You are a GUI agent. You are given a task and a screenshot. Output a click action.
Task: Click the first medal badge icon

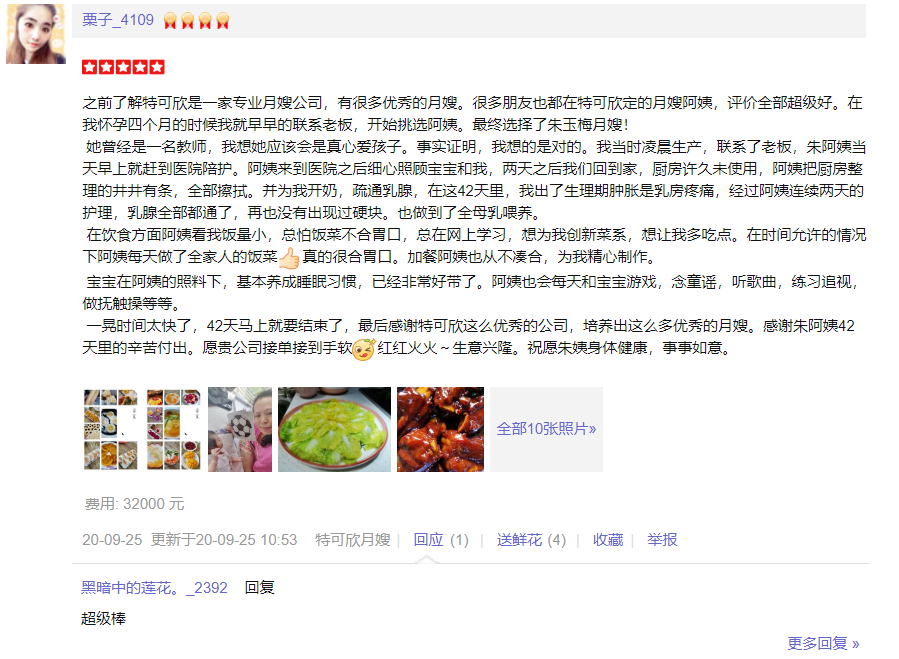click(170, 21)
